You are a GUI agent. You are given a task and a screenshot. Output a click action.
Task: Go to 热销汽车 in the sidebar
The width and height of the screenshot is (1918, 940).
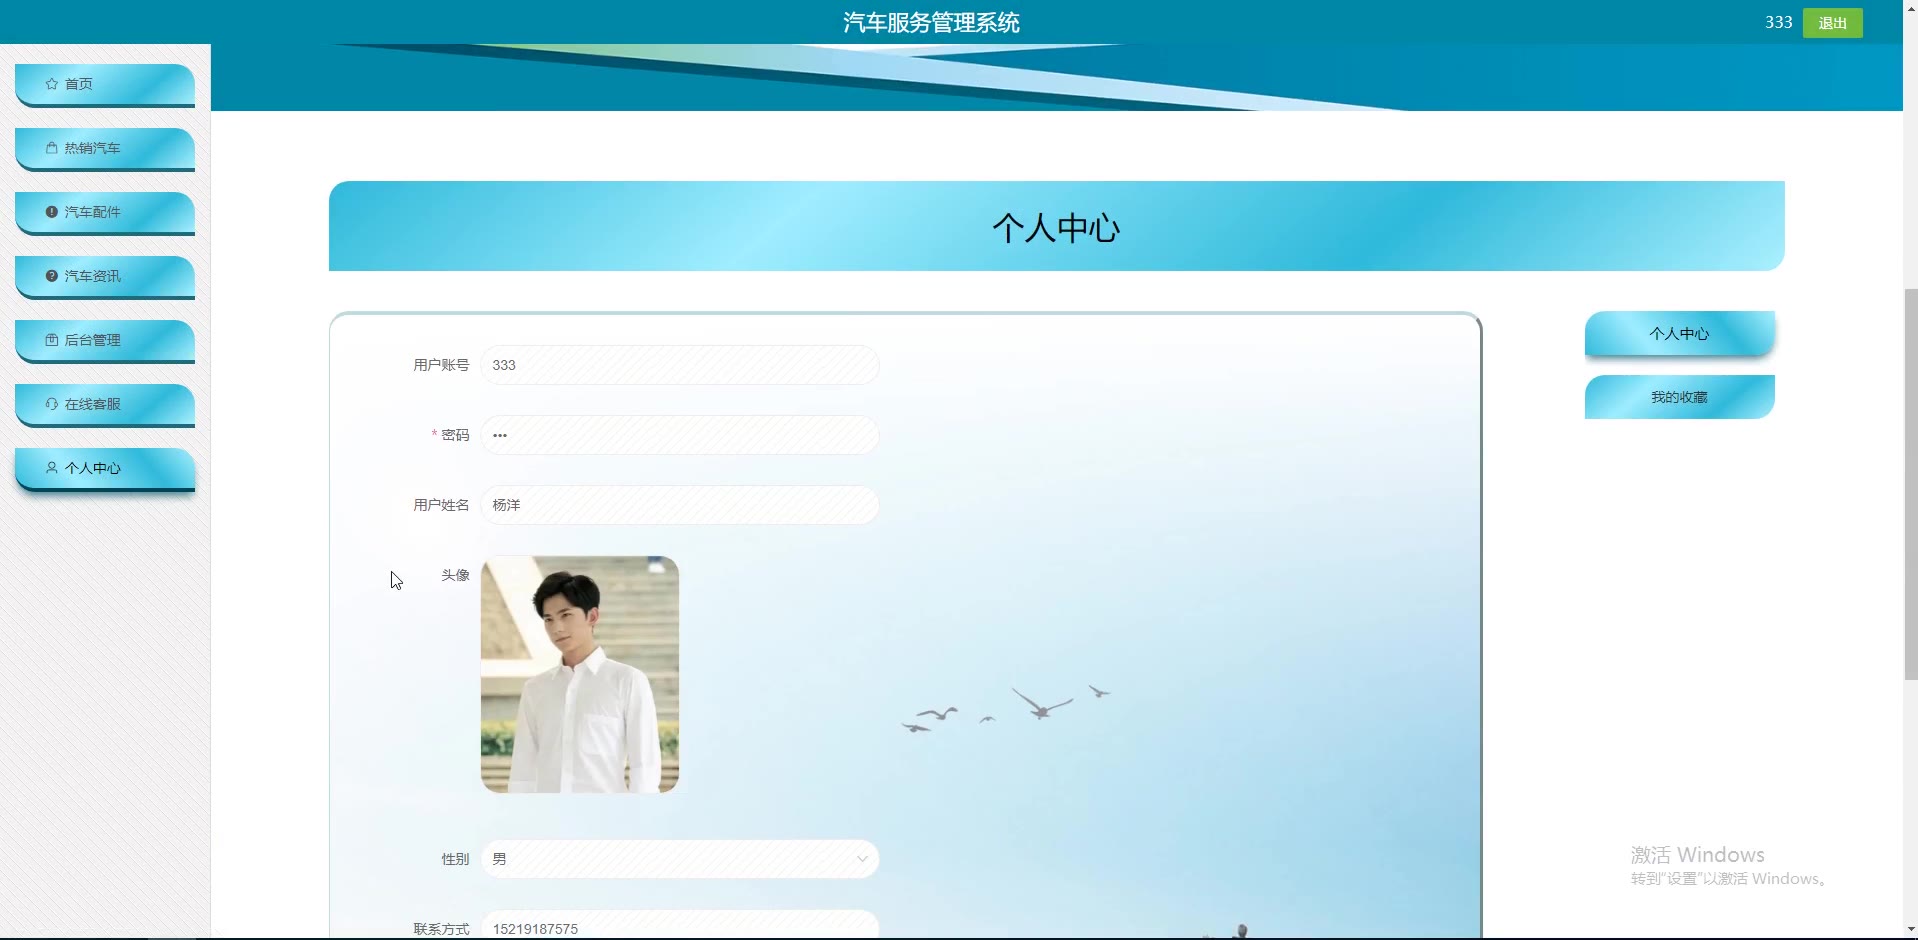tap(105, 149)
